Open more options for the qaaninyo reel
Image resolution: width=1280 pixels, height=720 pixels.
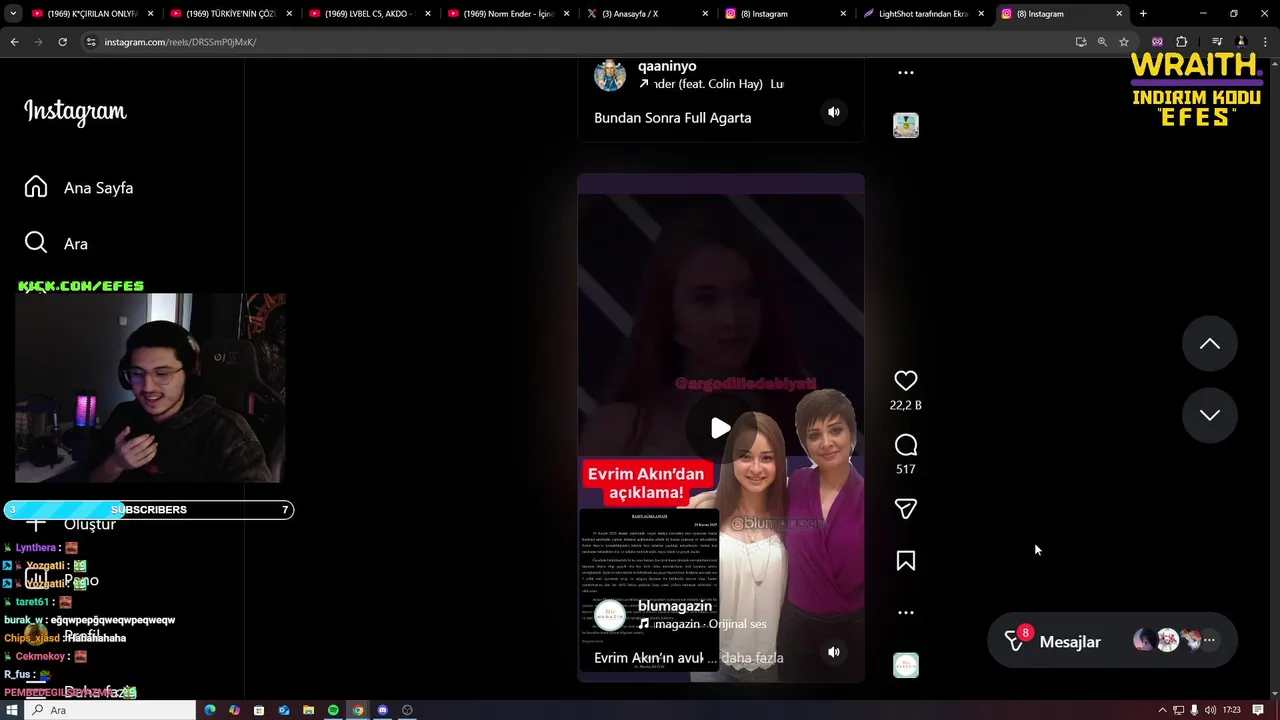coord(905,72)
